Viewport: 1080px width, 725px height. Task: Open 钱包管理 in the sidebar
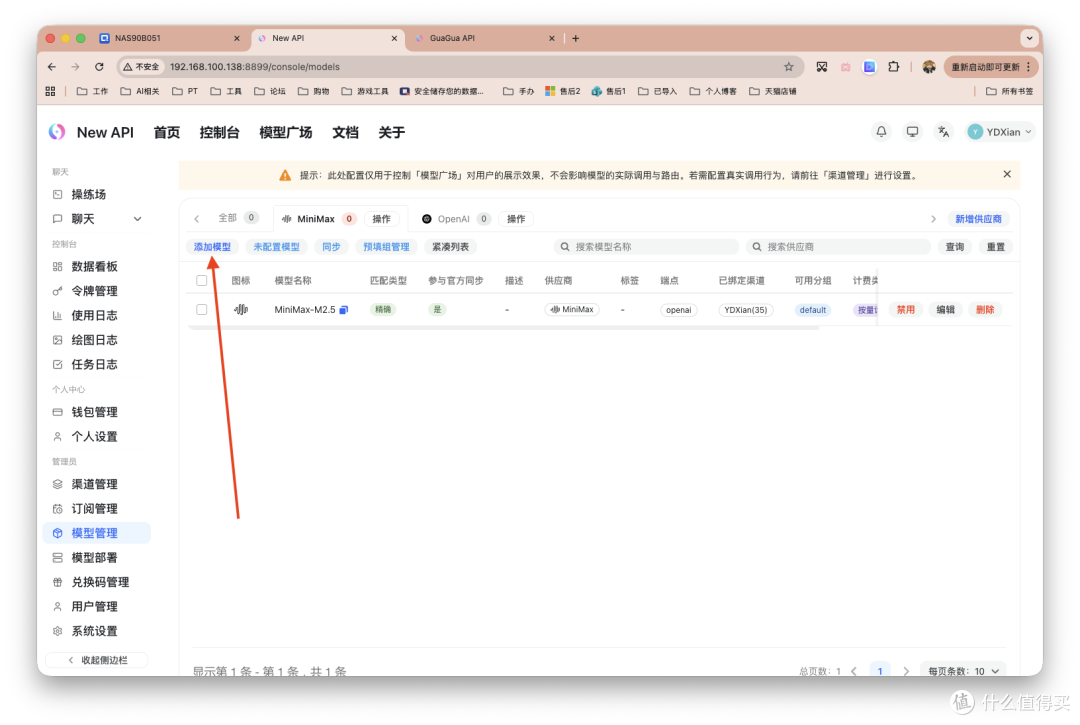point(96,412)
